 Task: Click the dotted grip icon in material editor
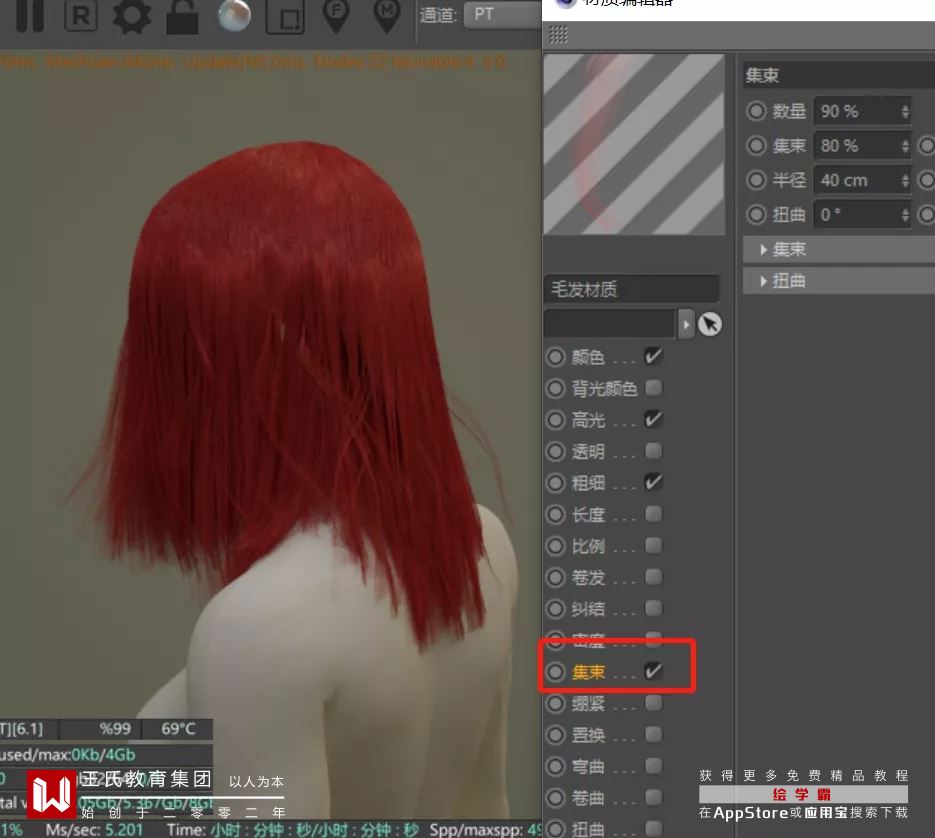point(558,35)
